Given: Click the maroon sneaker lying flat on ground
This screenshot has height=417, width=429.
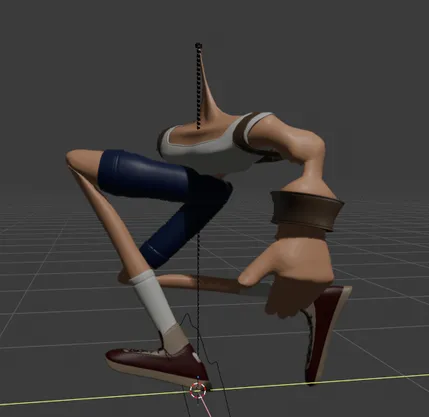Looking at the screenshot, I should pyautogui.click(x=157, y=366).
